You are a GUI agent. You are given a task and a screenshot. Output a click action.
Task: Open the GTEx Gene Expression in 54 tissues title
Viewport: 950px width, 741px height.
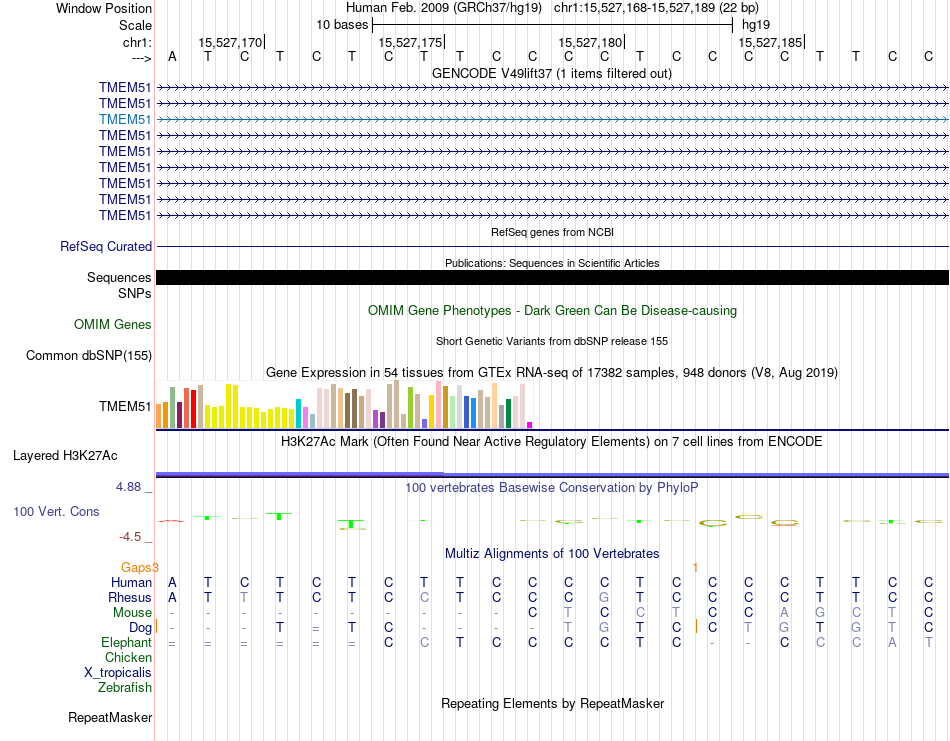click(552, 373)
